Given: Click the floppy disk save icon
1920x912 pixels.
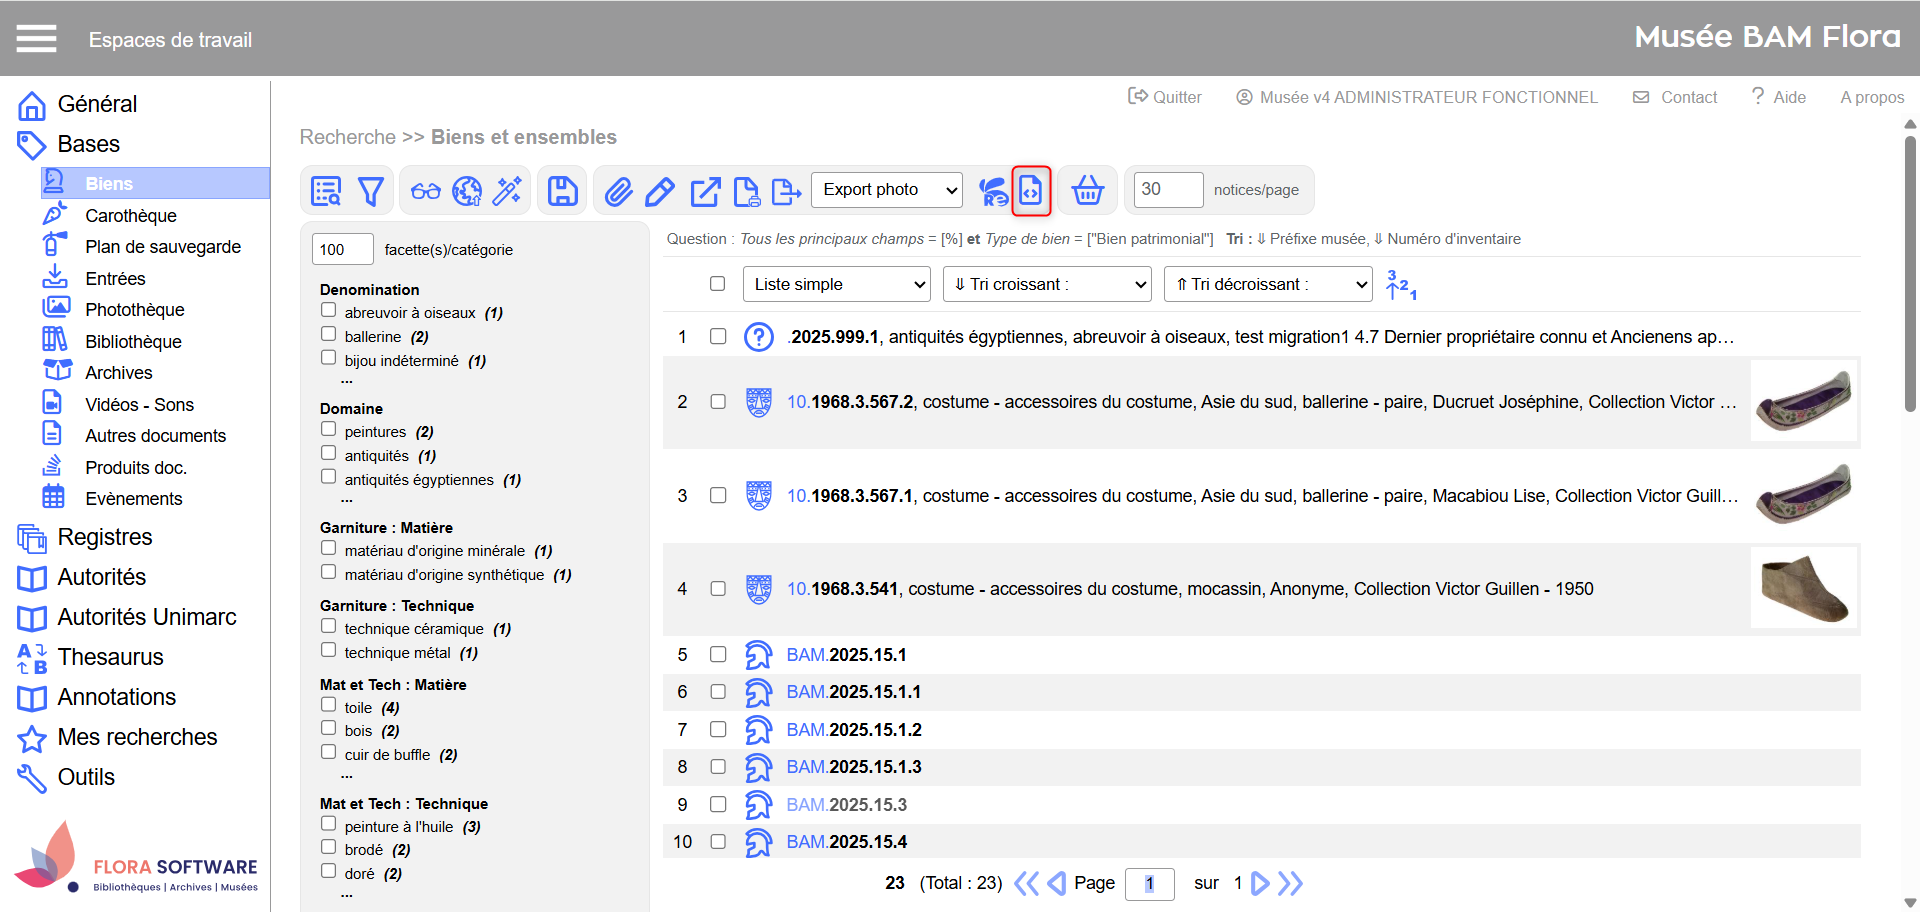Looking at the screenshot, I should pos(562,191).
